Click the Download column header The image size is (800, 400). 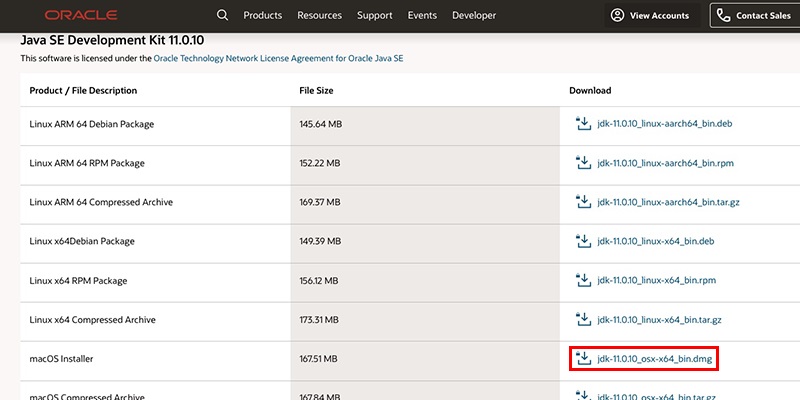(590, 90)
